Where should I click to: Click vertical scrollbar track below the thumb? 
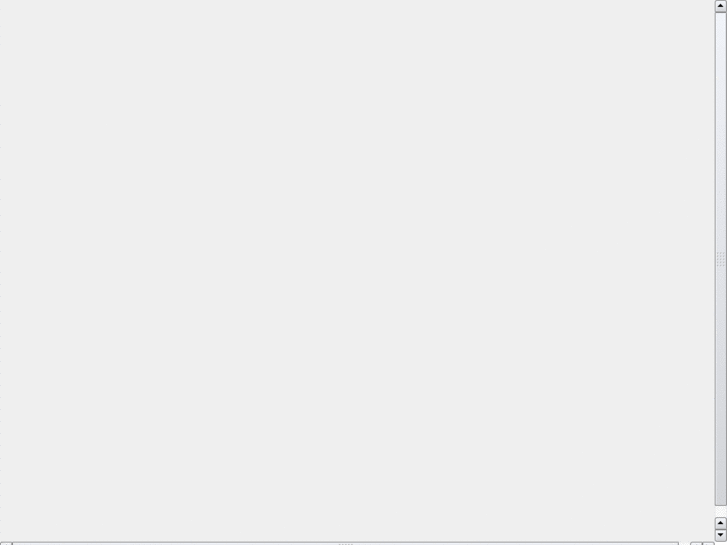coord(721,511)
